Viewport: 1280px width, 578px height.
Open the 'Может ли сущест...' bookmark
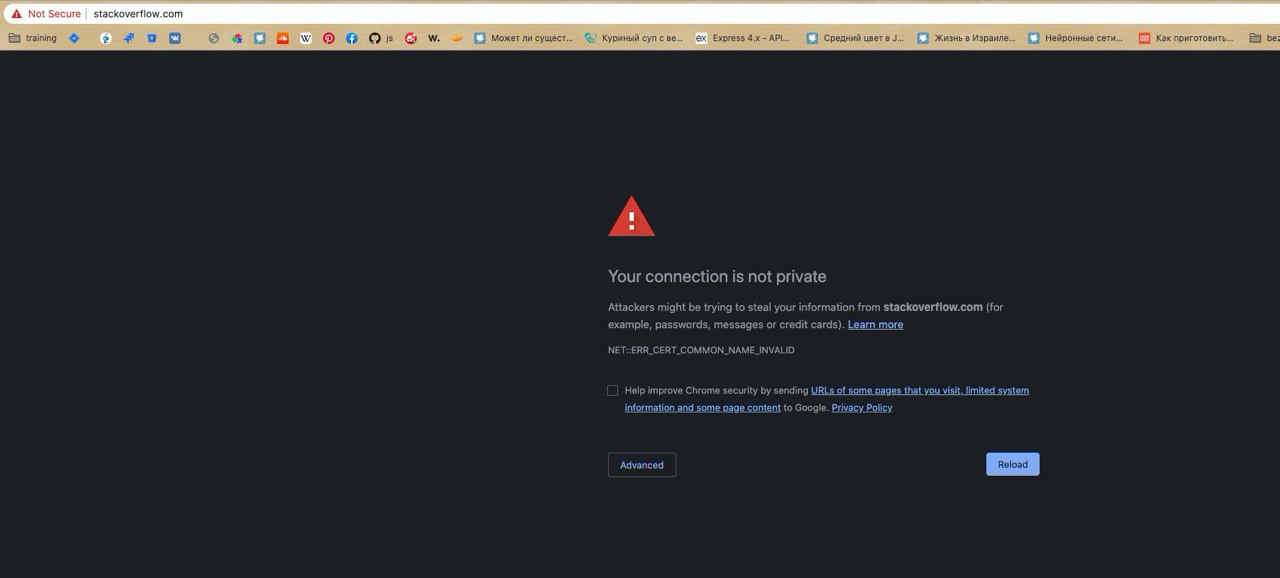[524, 38]
